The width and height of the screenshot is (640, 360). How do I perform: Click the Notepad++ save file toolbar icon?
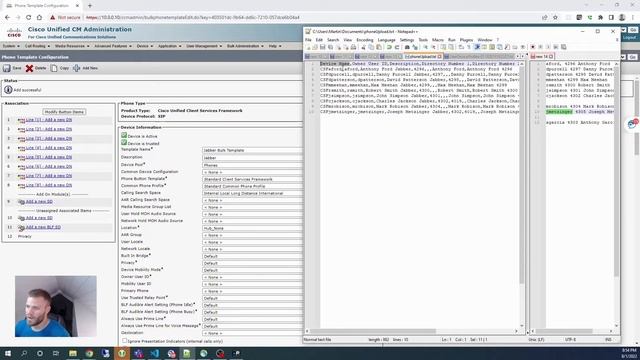coord(322,47)
